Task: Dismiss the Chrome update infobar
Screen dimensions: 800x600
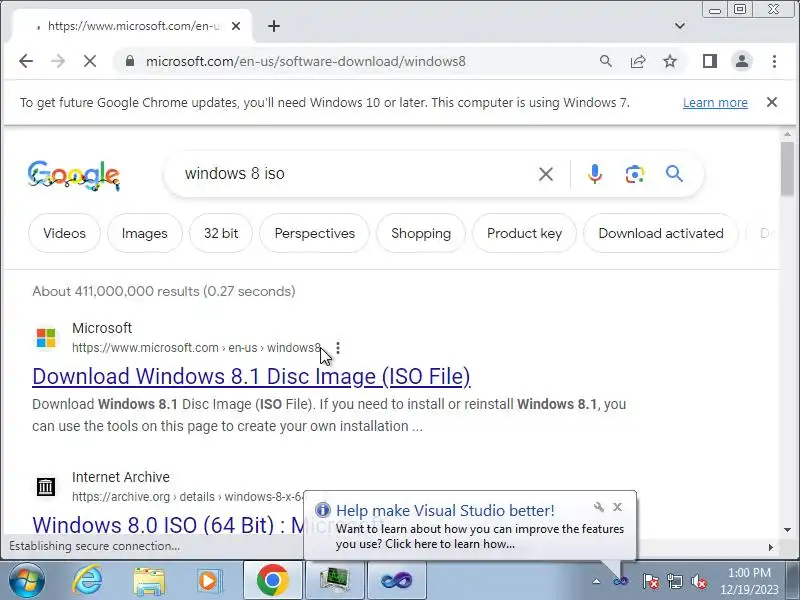Action: (772, 102)
